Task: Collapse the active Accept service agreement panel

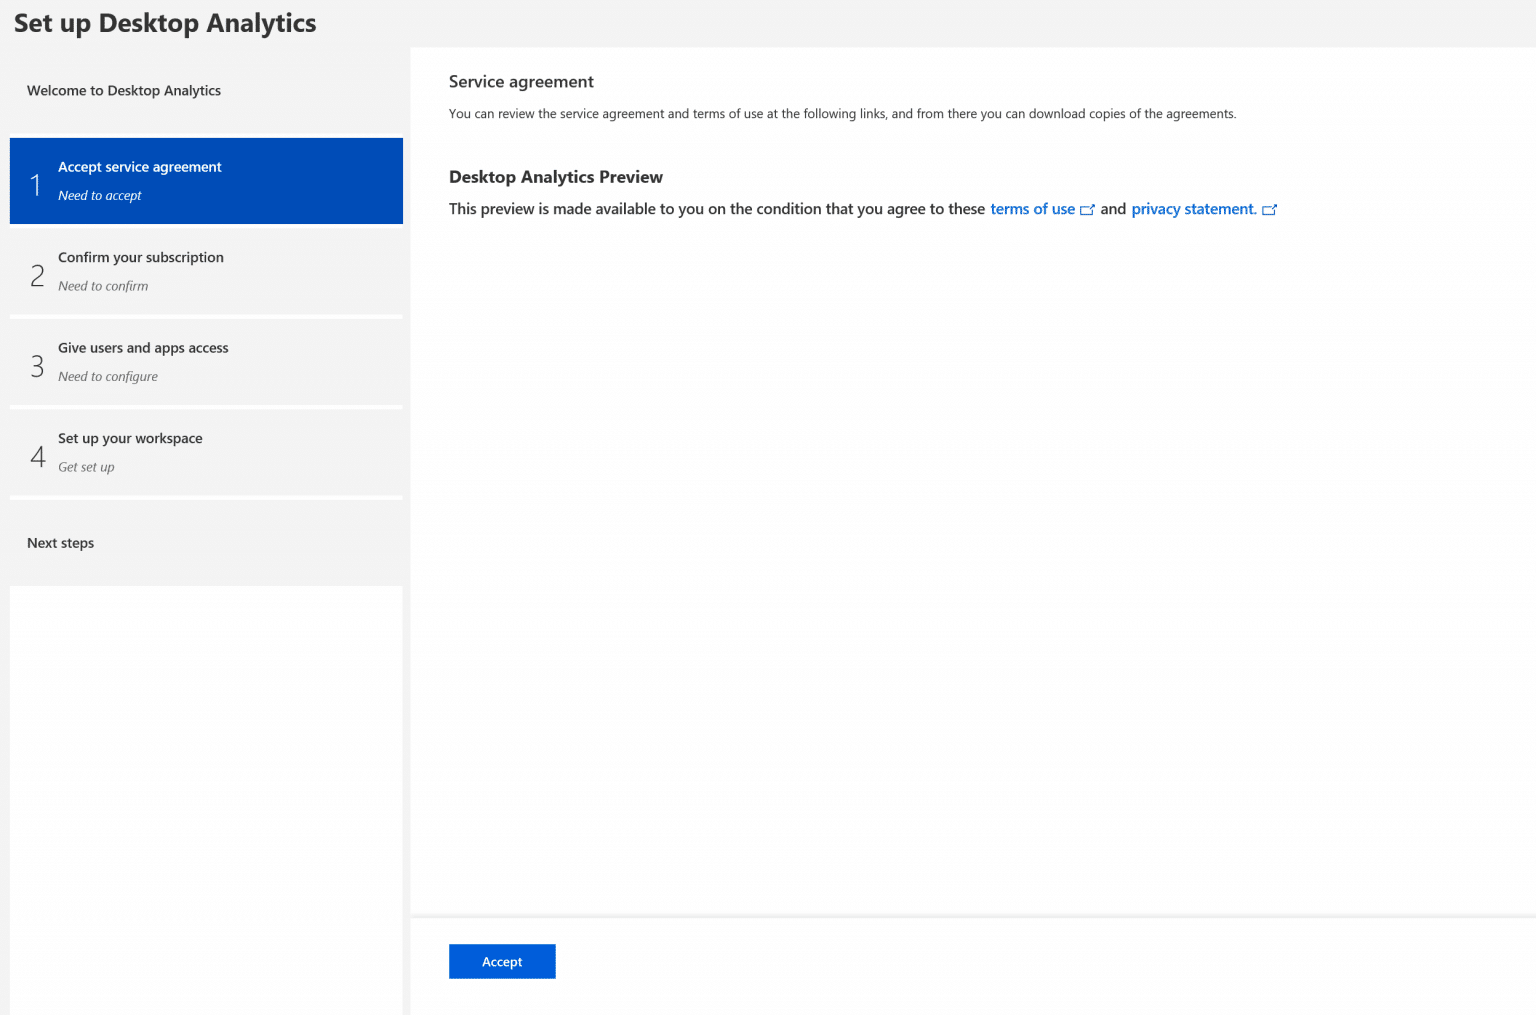Action: point(206,181)
